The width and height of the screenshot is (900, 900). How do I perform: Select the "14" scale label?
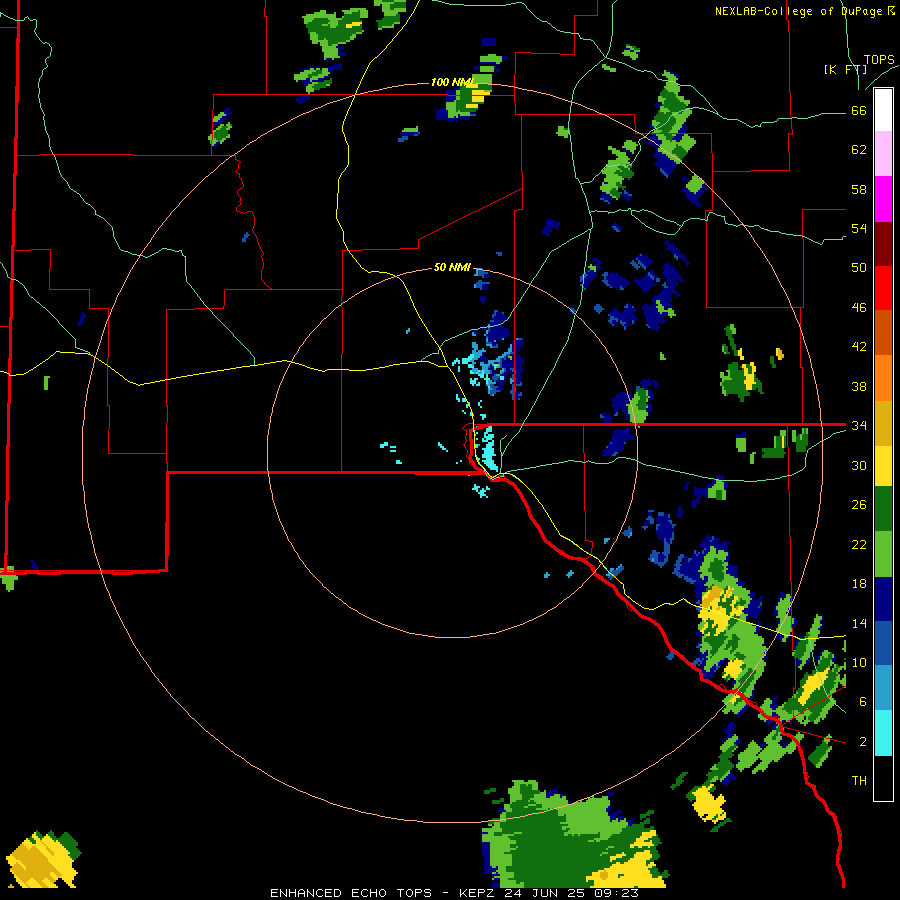click(x=859, y=623)
